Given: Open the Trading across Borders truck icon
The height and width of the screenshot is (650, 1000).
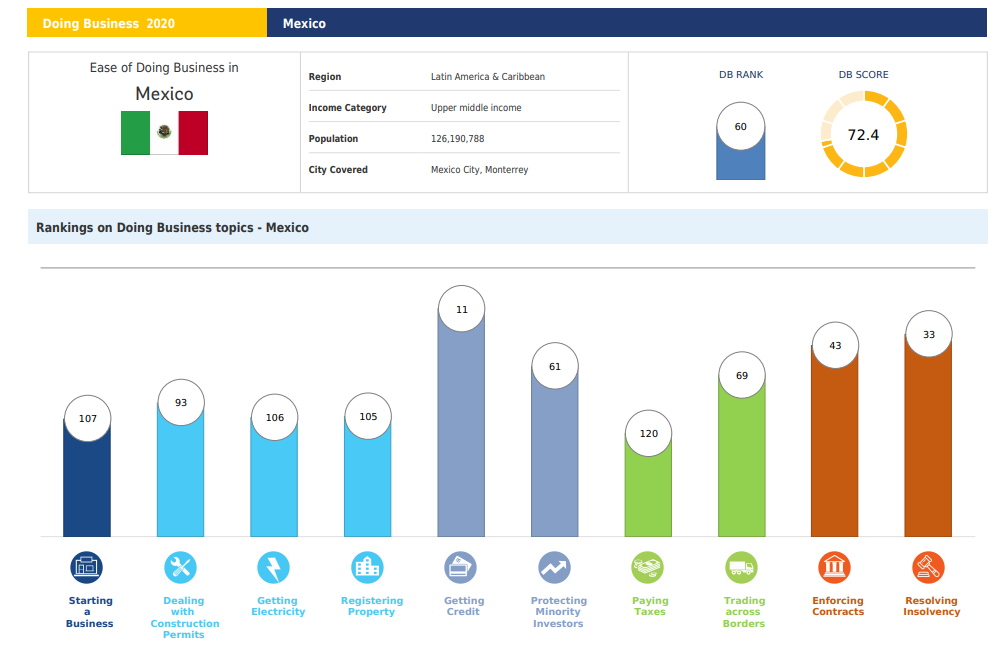Looking at the screenshot, I should point(742,567).
